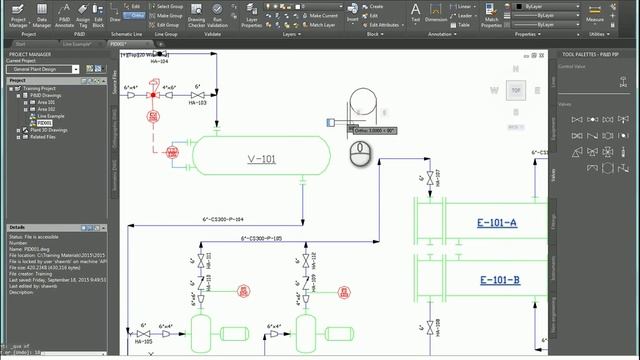Open the Insert block tool

[353, 13]
